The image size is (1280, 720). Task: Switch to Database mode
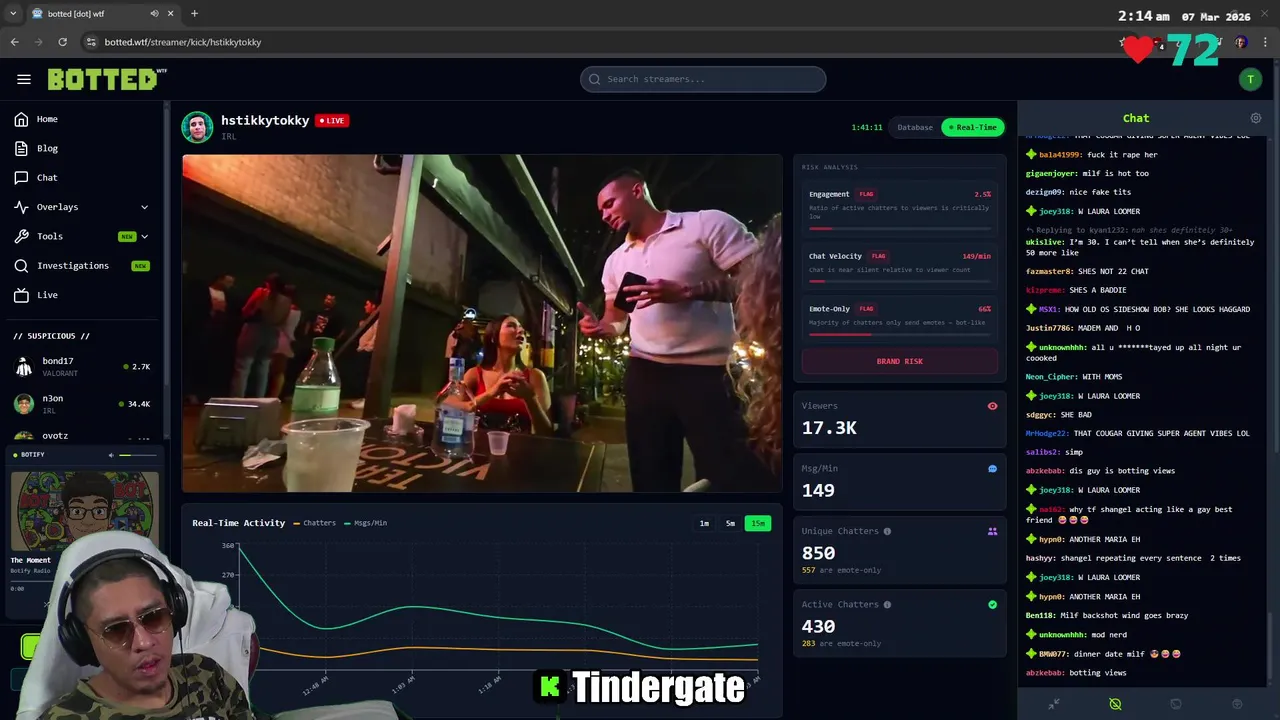(915, 127)
